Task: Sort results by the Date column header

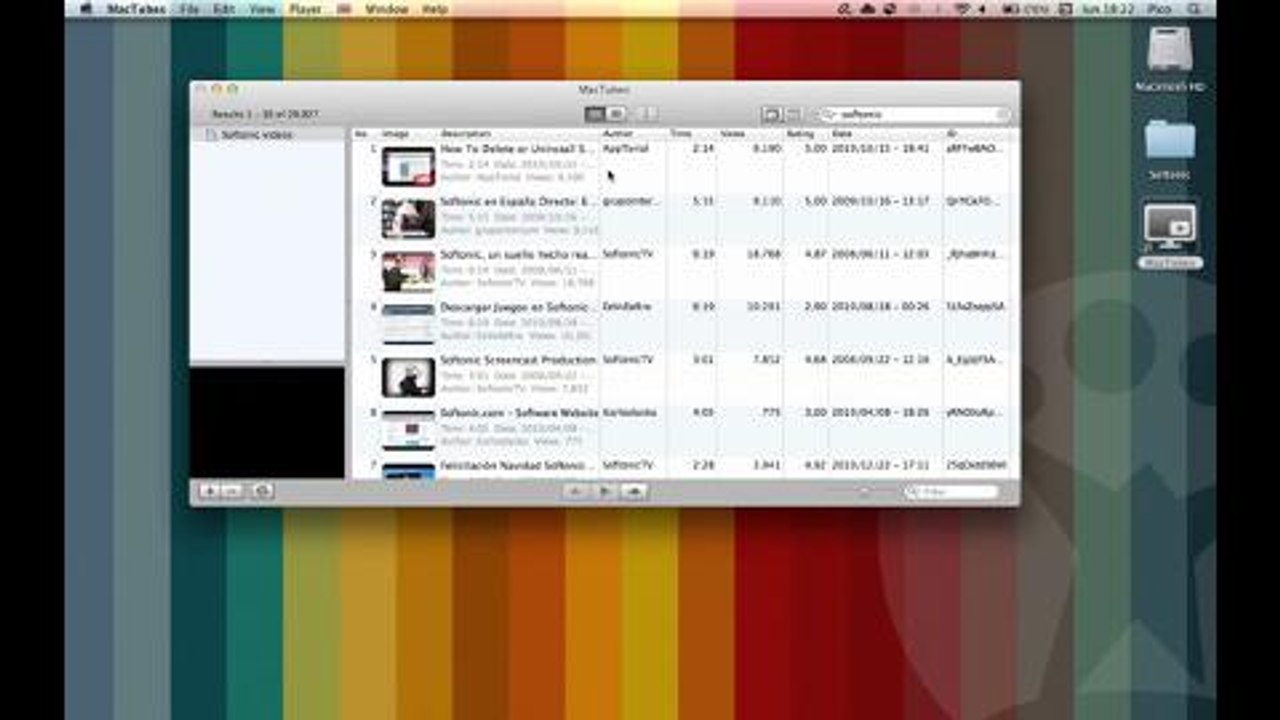Action: tap(886, 133)
